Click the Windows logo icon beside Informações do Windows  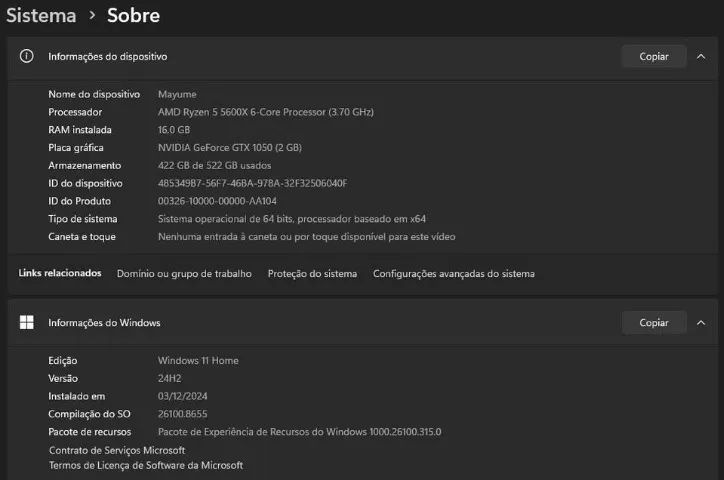[27, 322]
